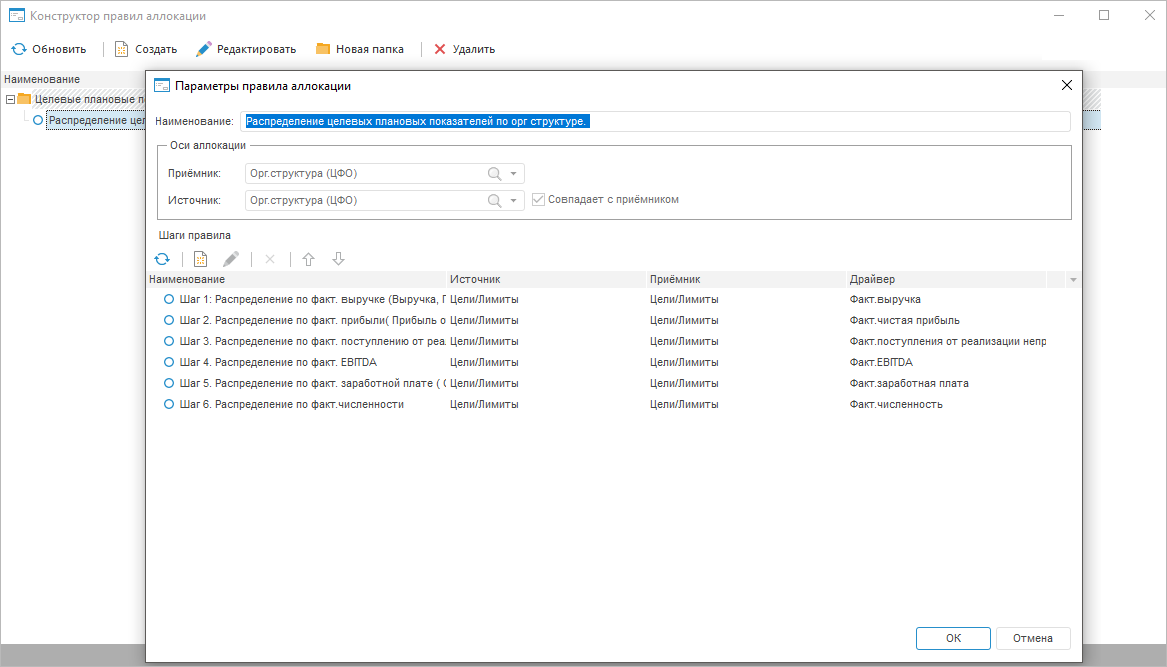The height and width of the screenshot is (667, 1167).
Task: Open the column settings arrow beside the Драйвер header
Action: tap(1073, 280)
